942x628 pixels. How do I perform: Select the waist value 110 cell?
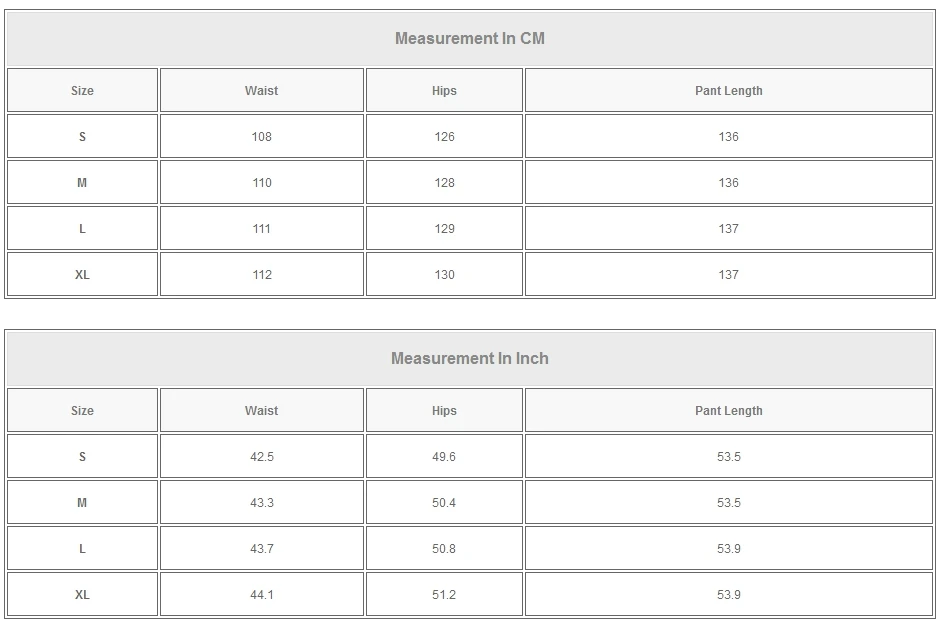(261, 183)
